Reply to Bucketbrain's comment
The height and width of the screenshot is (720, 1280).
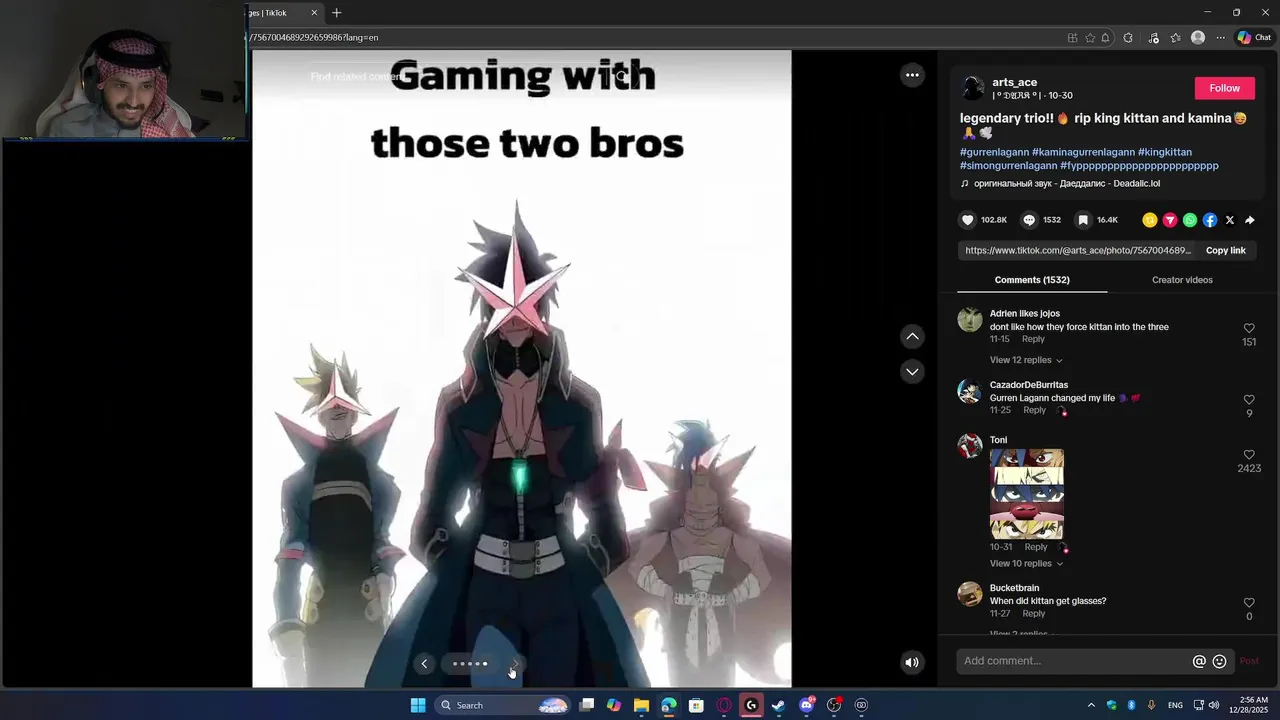tap(1033, 614)
